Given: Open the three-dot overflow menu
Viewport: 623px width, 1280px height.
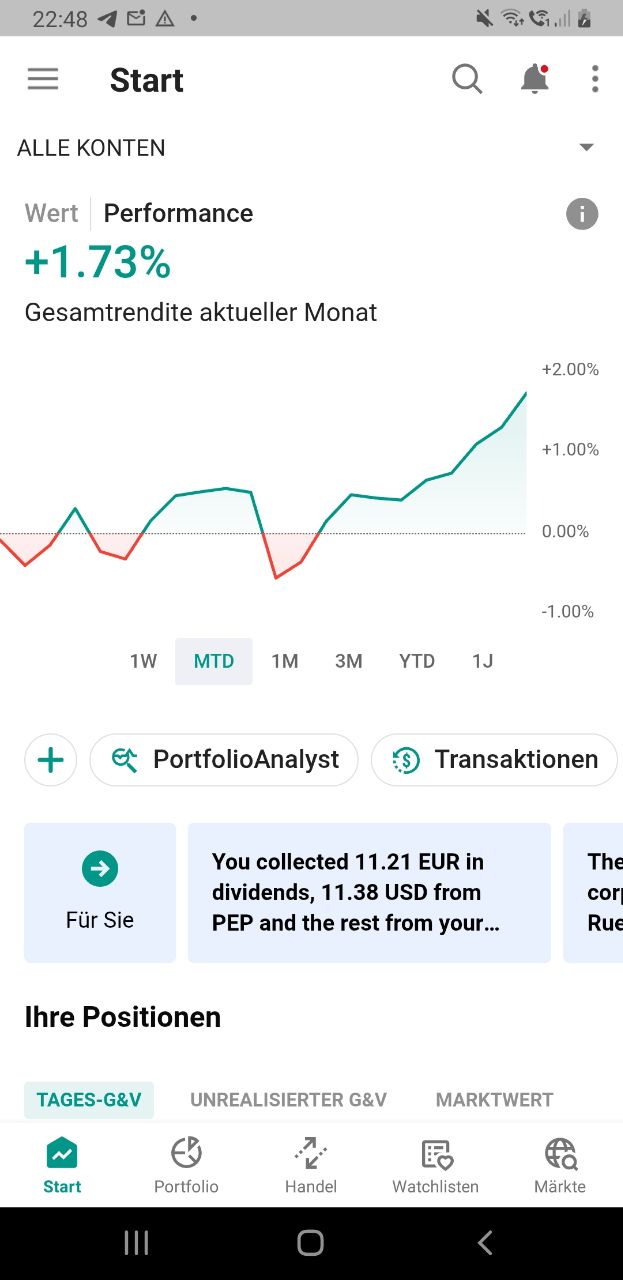Looking at the screenshot, I should click(x=595, y=79).
